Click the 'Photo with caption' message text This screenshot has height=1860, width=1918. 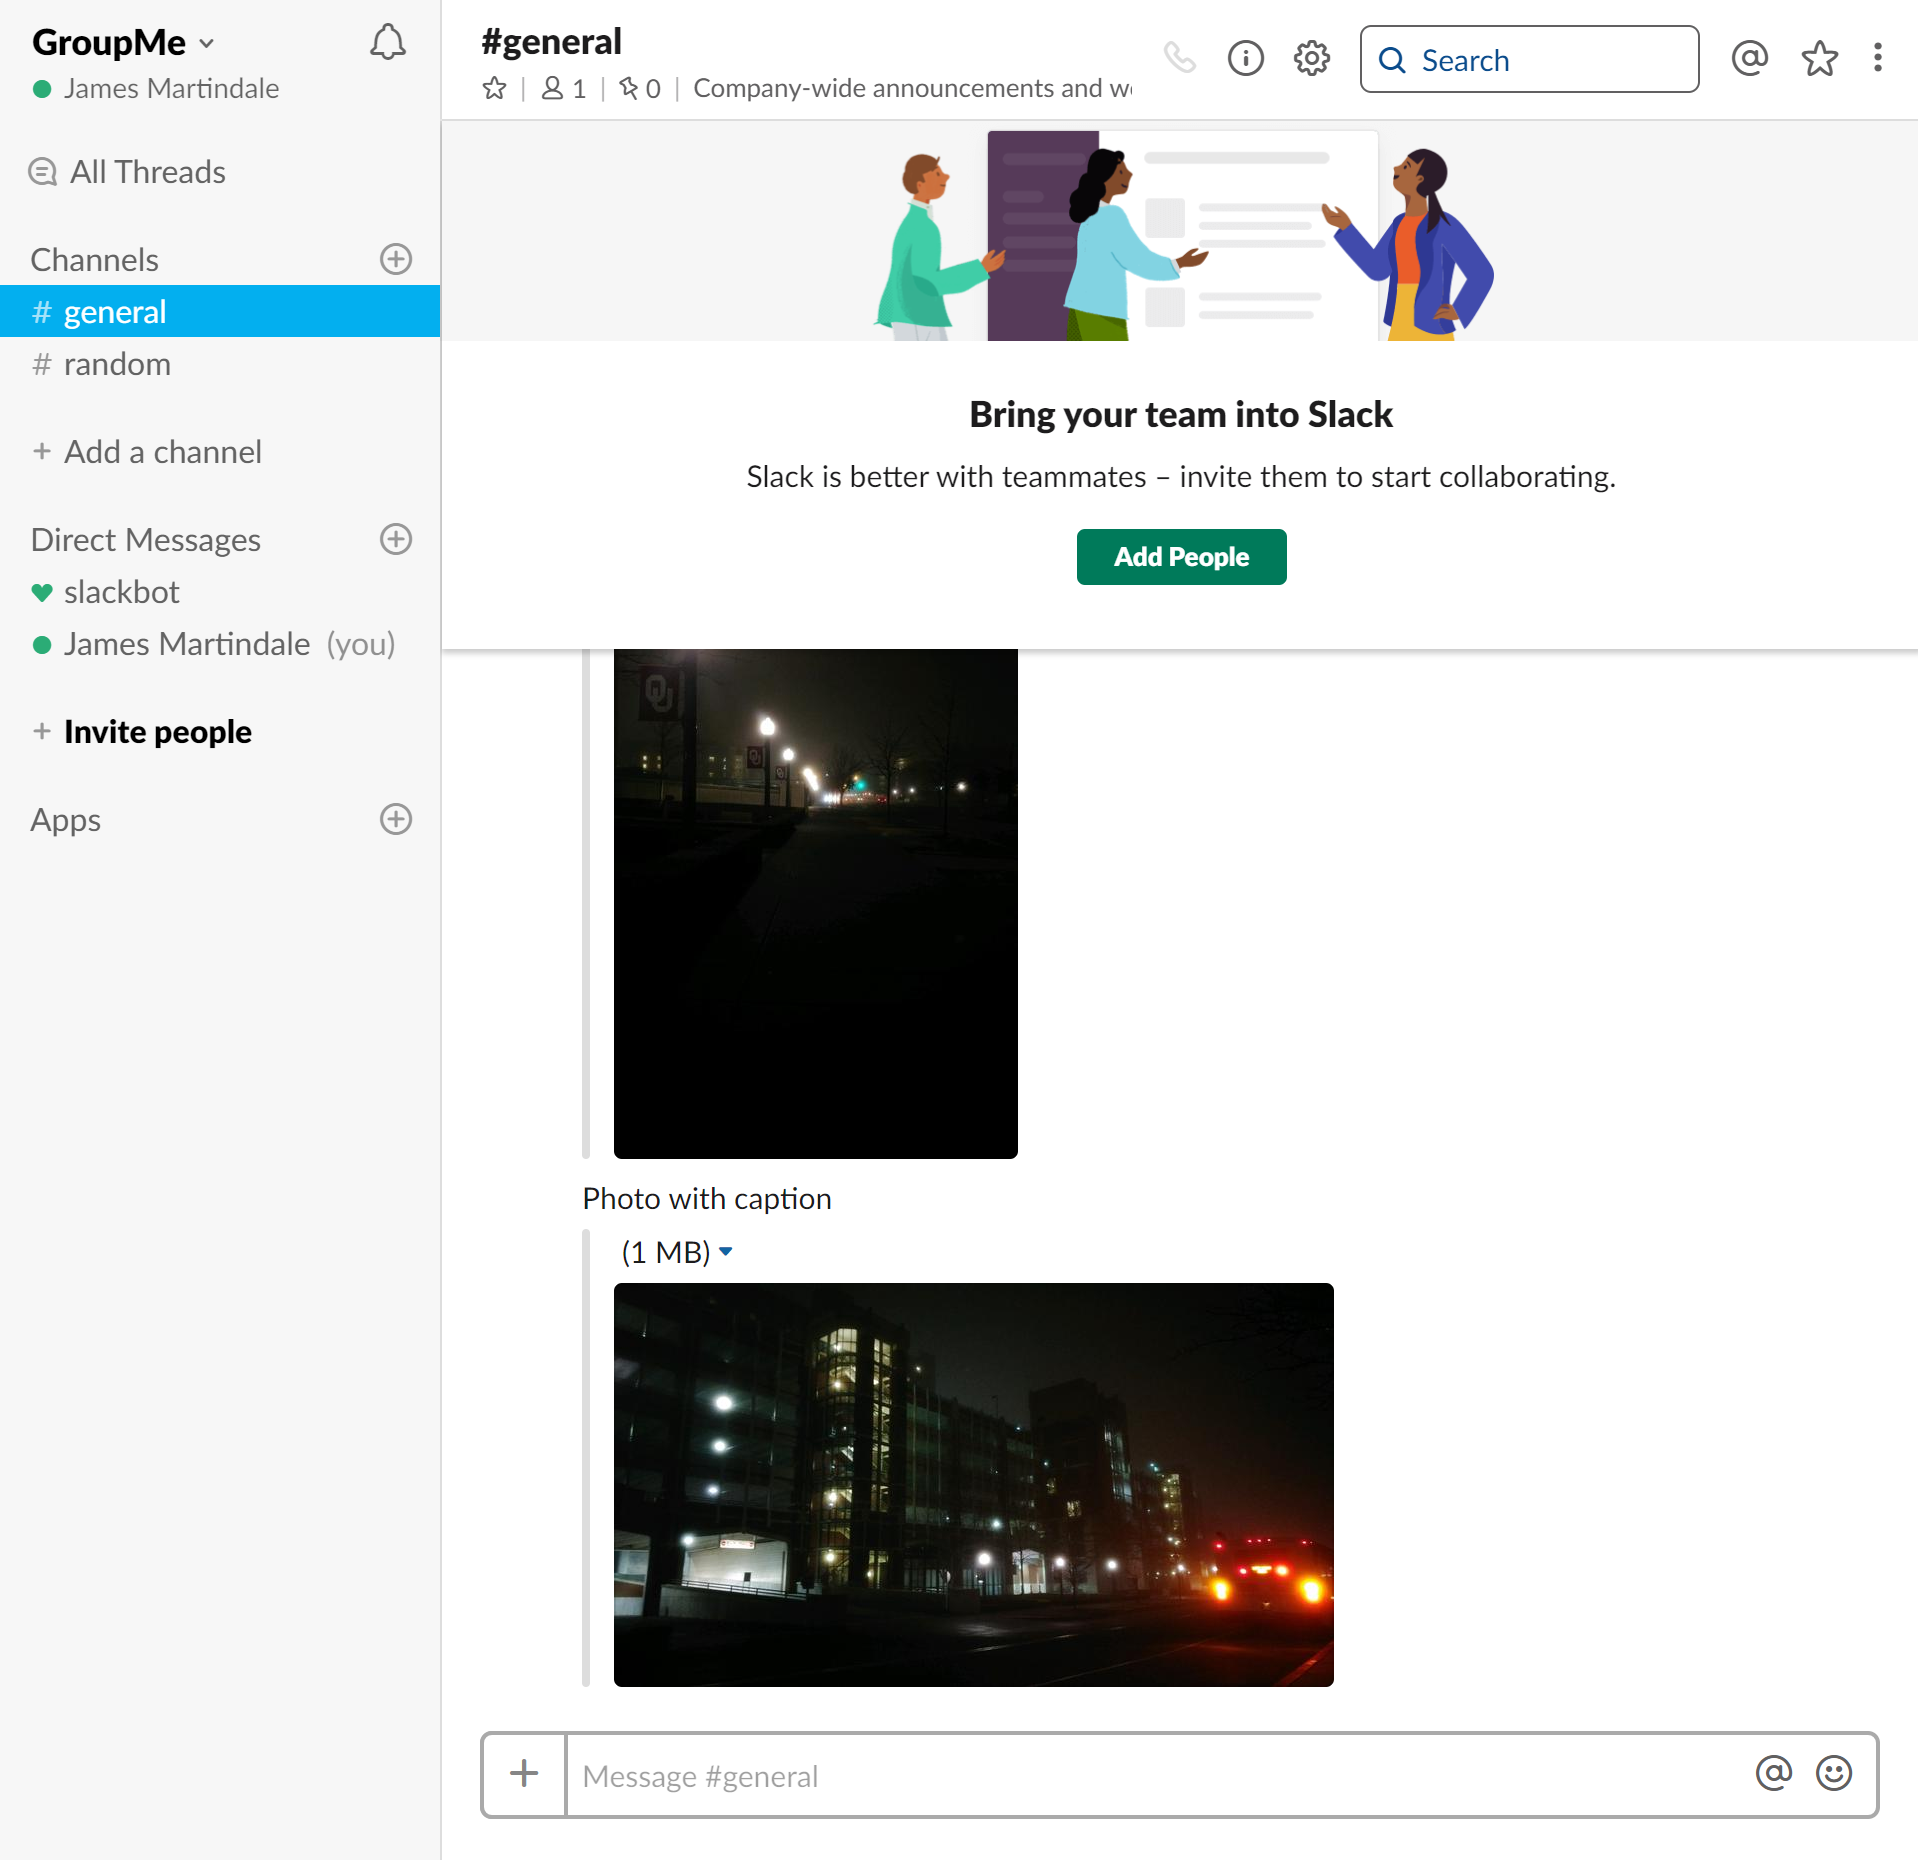[707, 1199]
